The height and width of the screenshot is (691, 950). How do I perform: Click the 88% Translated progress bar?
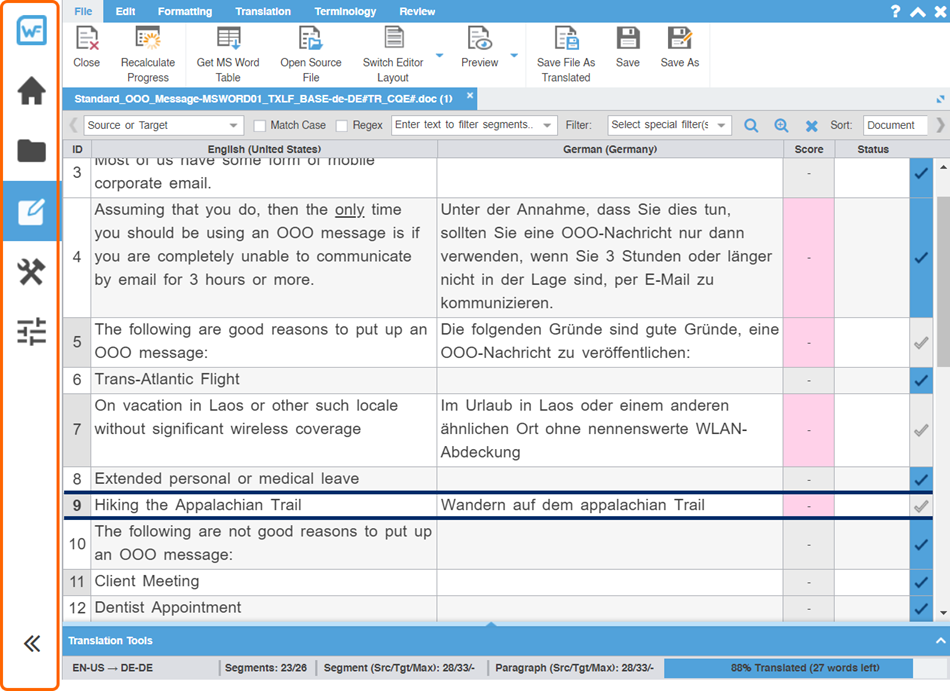(787, 667)
